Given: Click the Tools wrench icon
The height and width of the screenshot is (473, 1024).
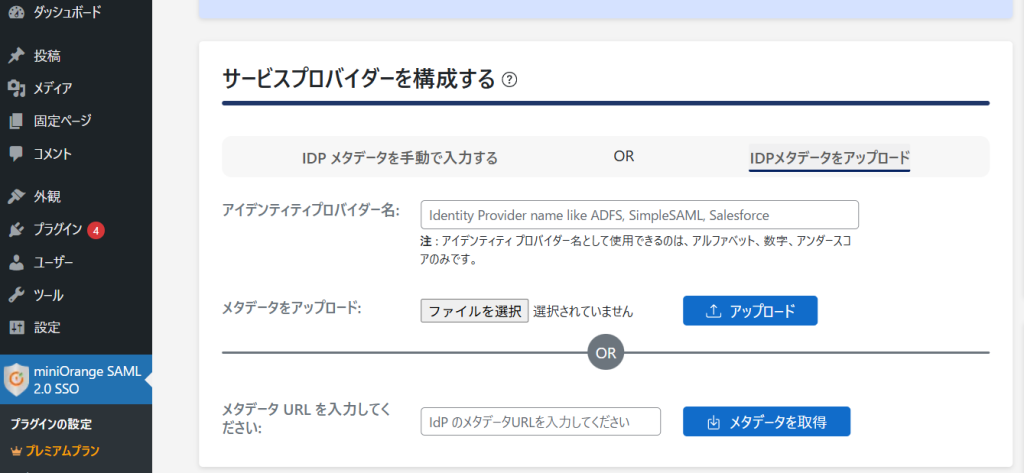Looking at the screenshot, I should tap(16, 295).
